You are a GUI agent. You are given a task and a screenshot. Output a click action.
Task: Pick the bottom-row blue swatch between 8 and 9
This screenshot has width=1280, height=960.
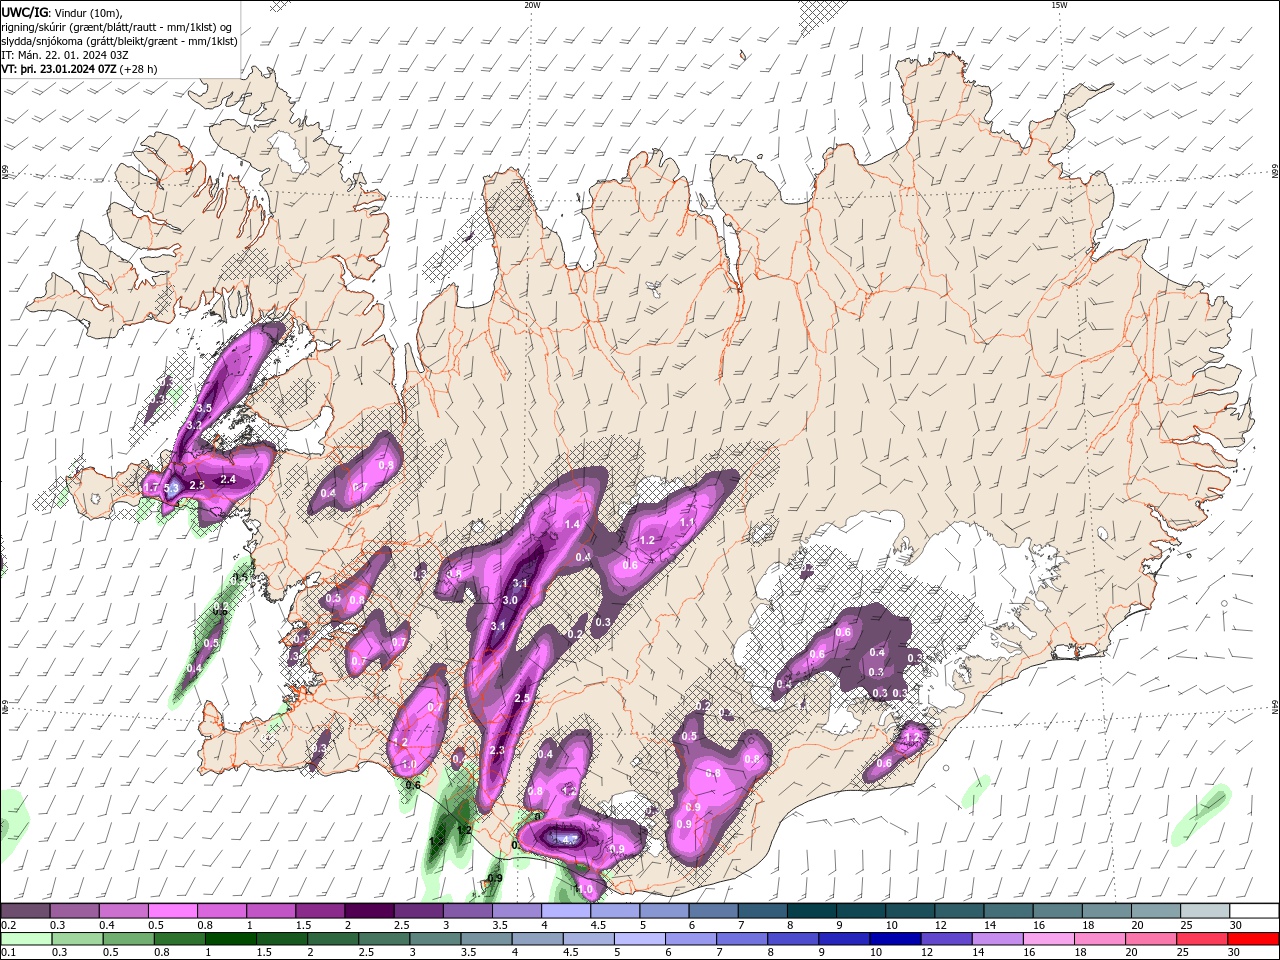click(793, 939)
